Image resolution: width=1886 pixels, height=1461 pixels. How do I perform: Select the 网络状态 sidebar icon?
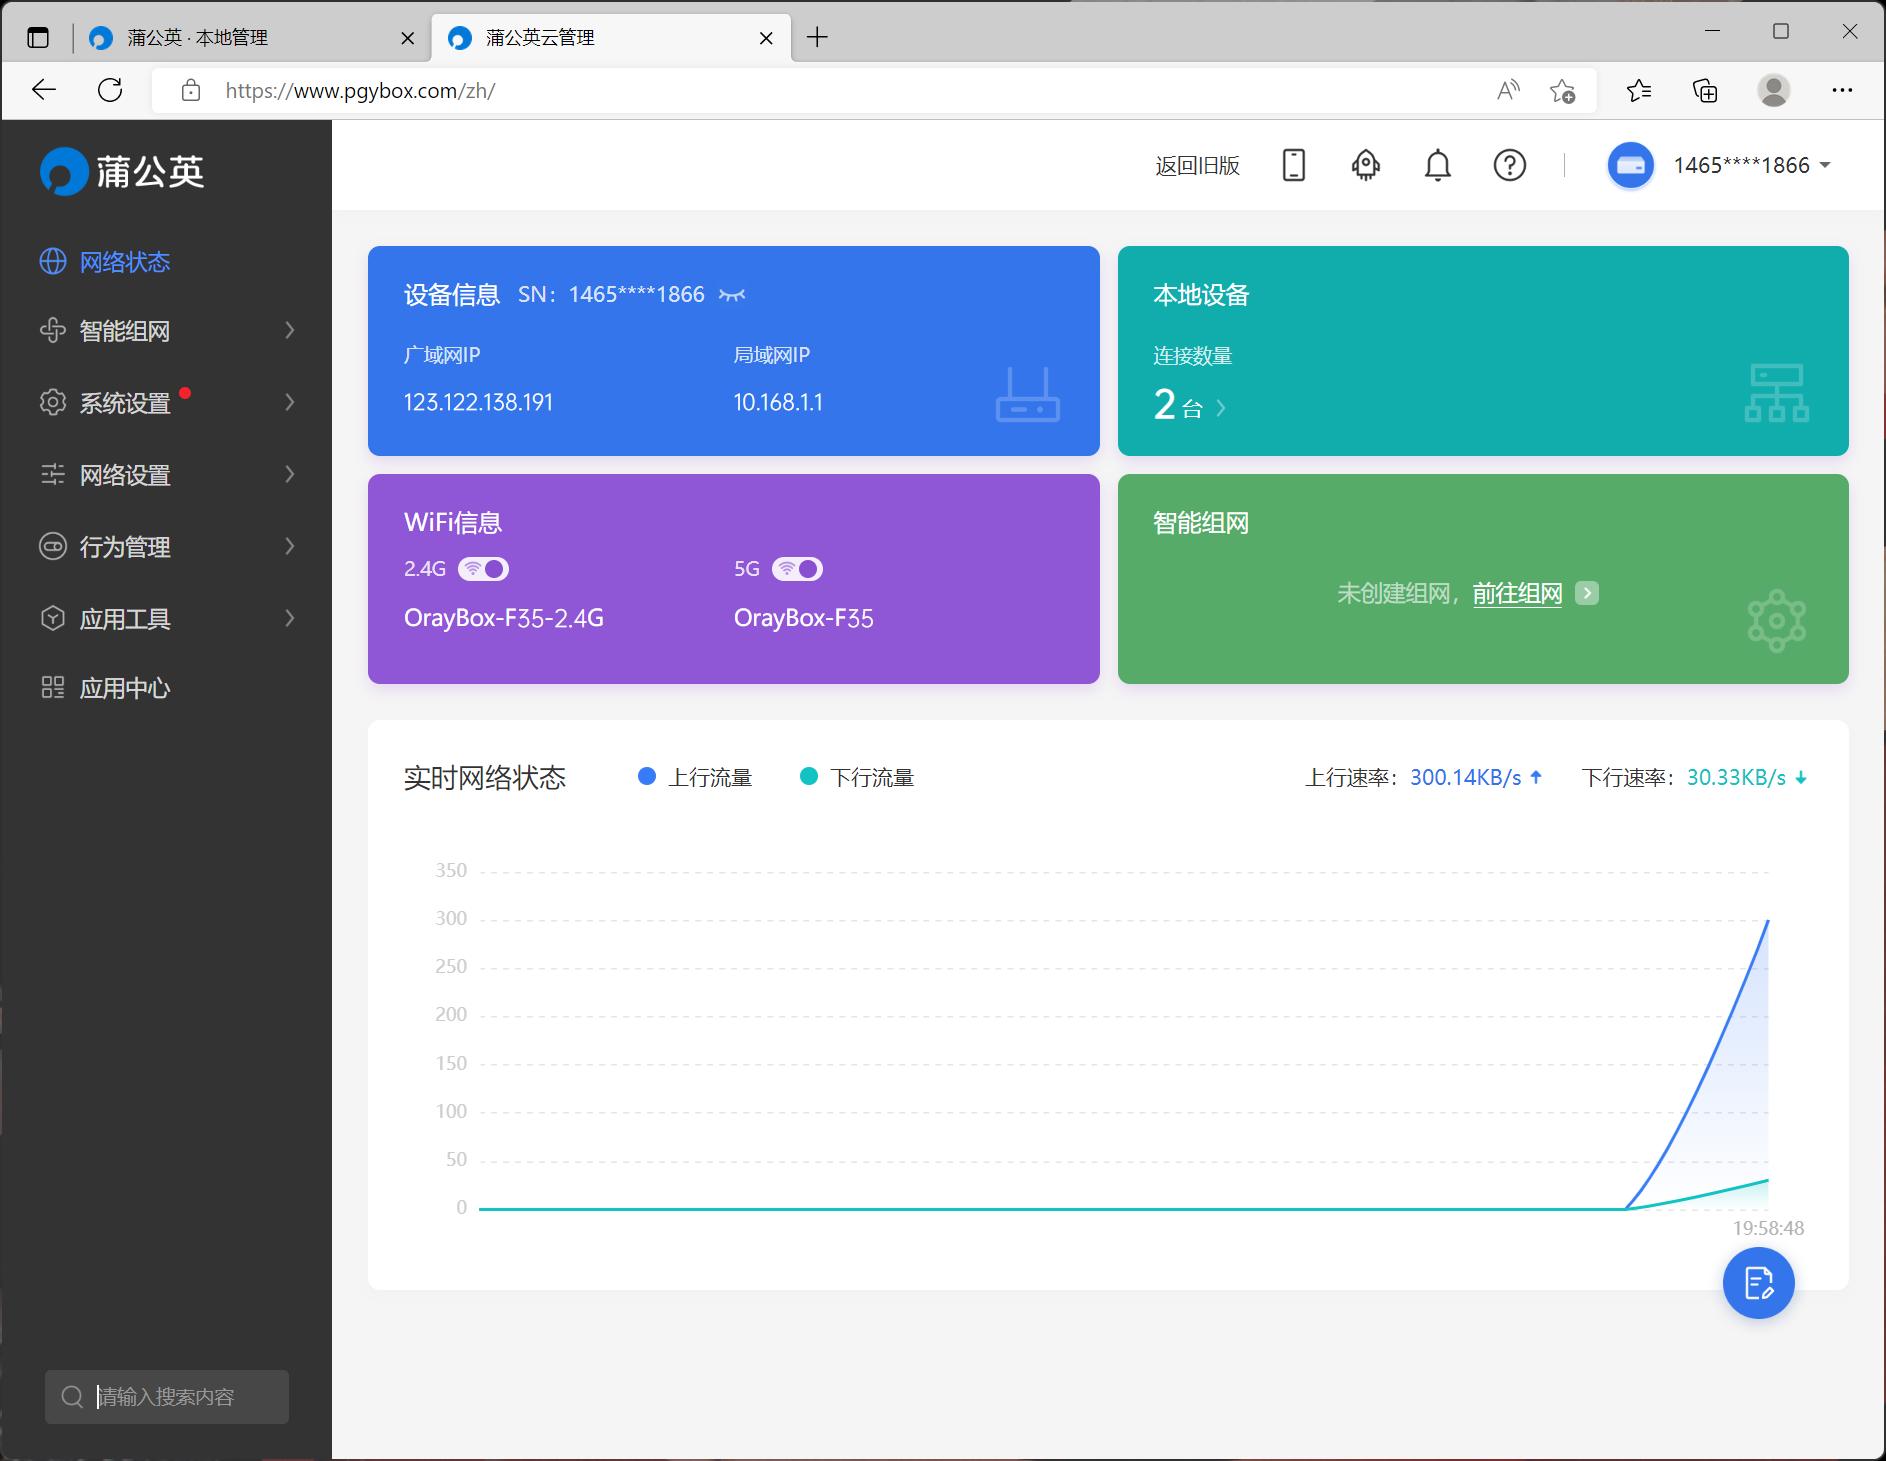tap(54, 261)
